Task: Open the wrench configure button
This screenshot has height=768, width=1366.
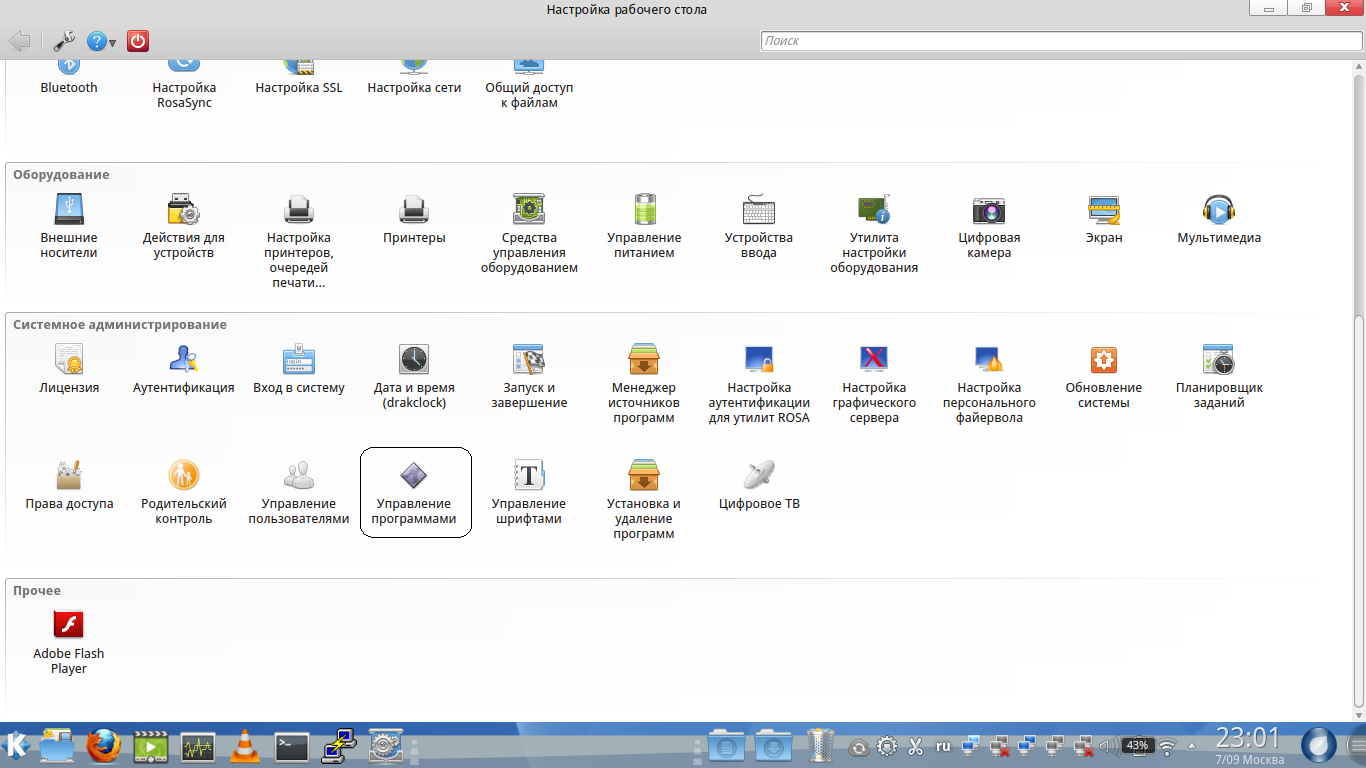Action: tap(64, 41)
